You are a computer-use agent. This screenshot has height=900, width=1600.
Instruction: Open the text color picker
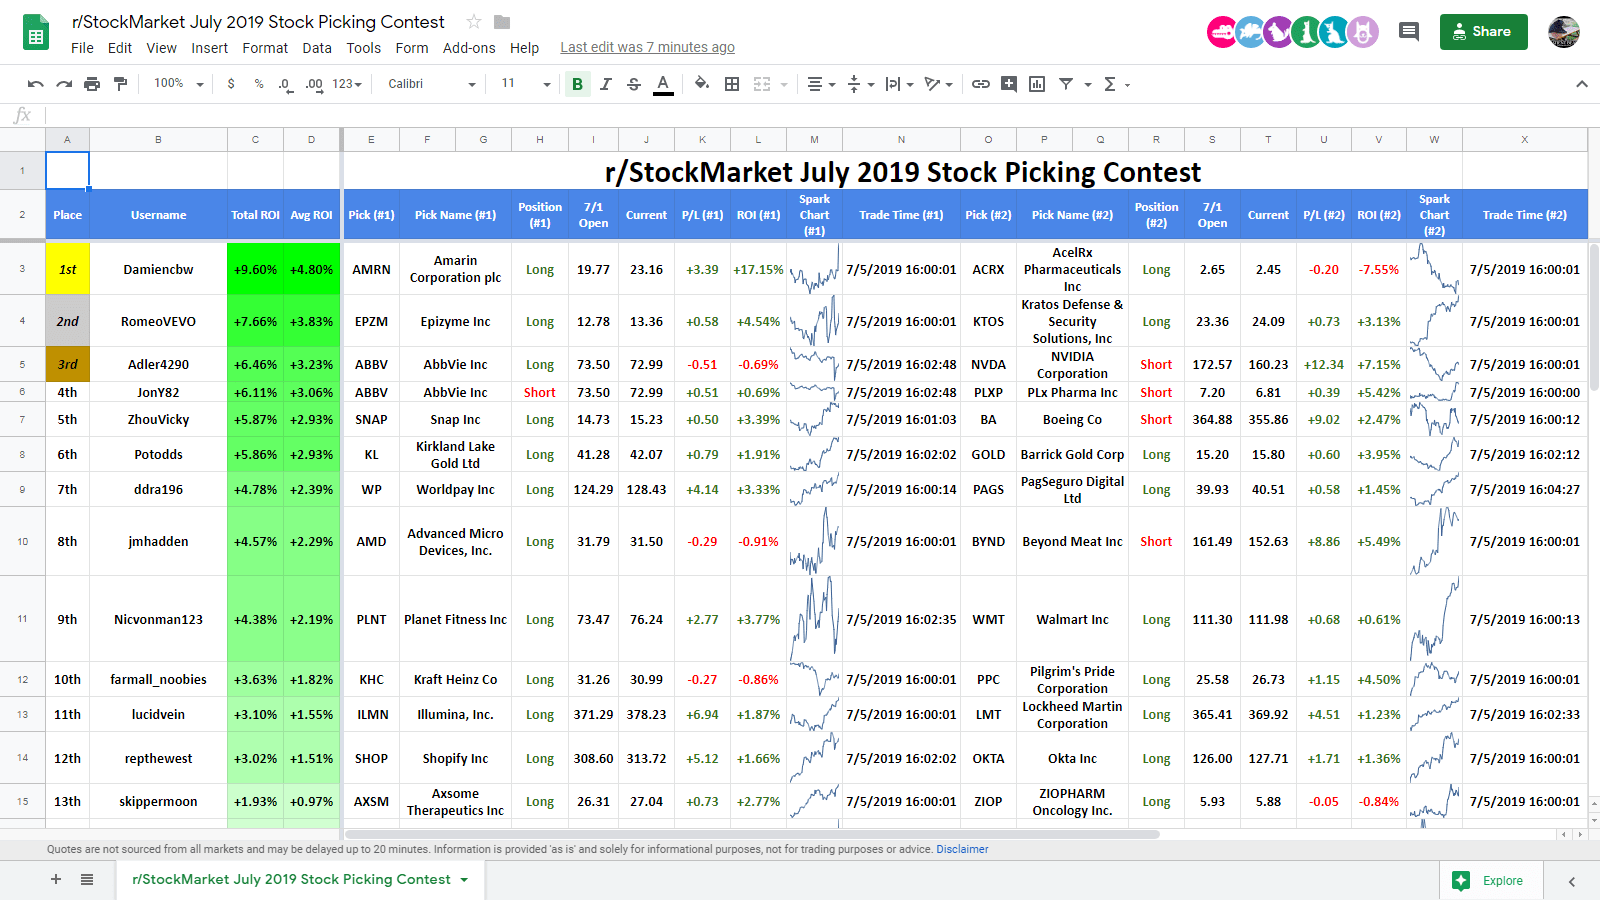coord(663,84)
